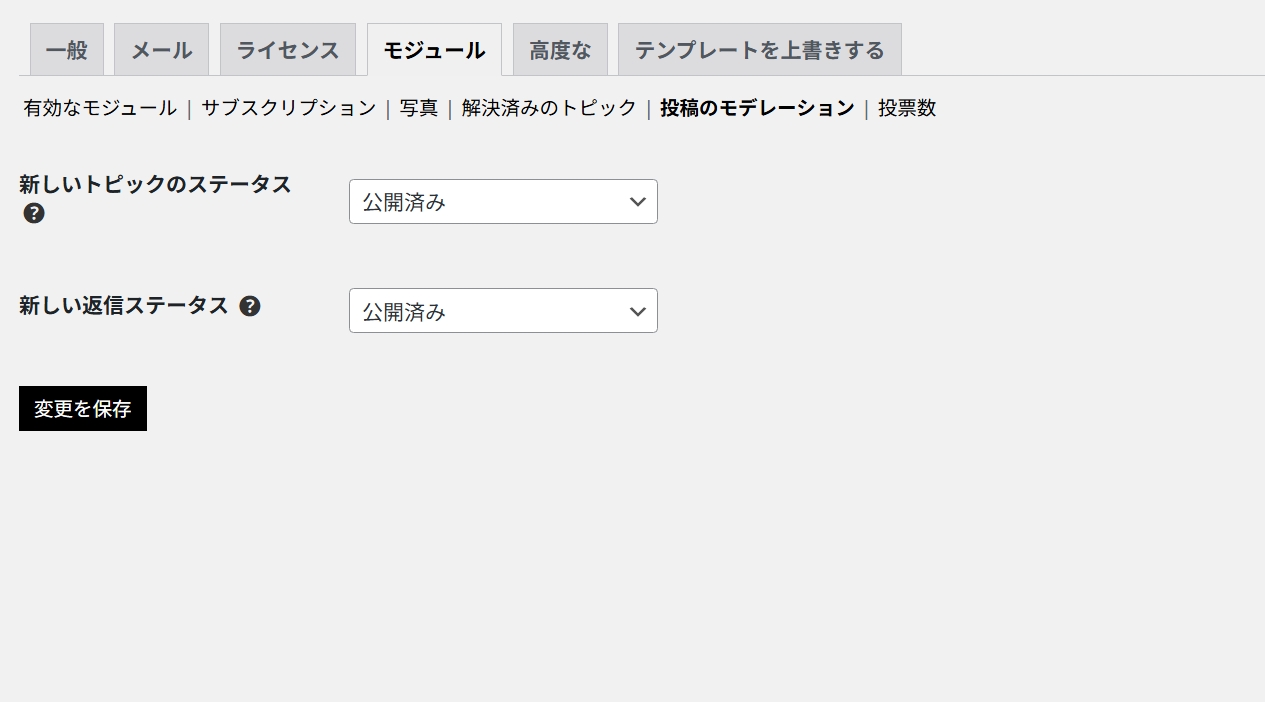Select the モジュール tab
Screen dimensions: 1265x702
tap(434, 50)
